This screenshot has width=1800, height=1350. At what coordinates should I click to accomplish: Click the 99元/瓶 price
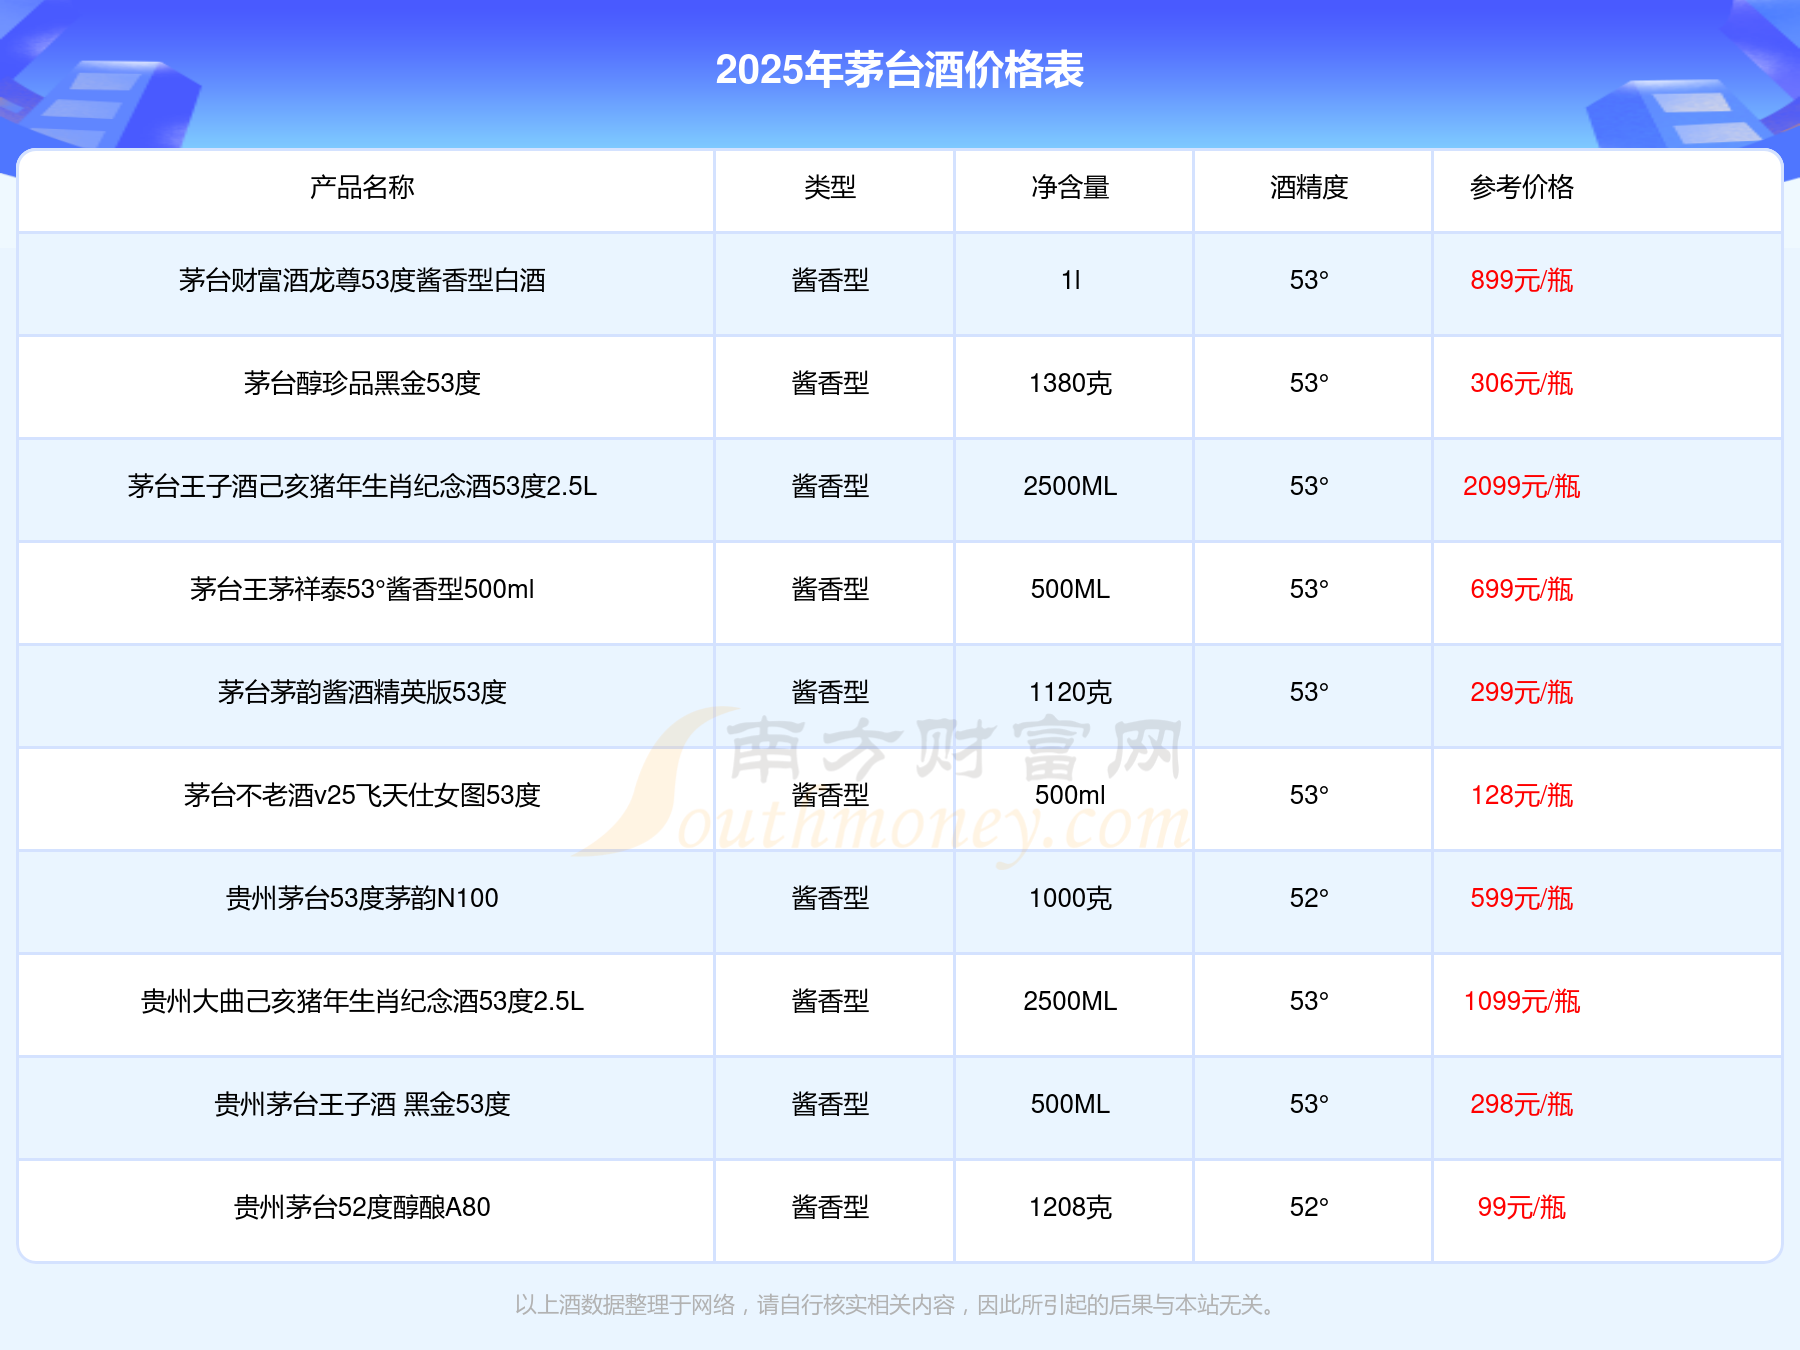click(x=1521, y=1207)
